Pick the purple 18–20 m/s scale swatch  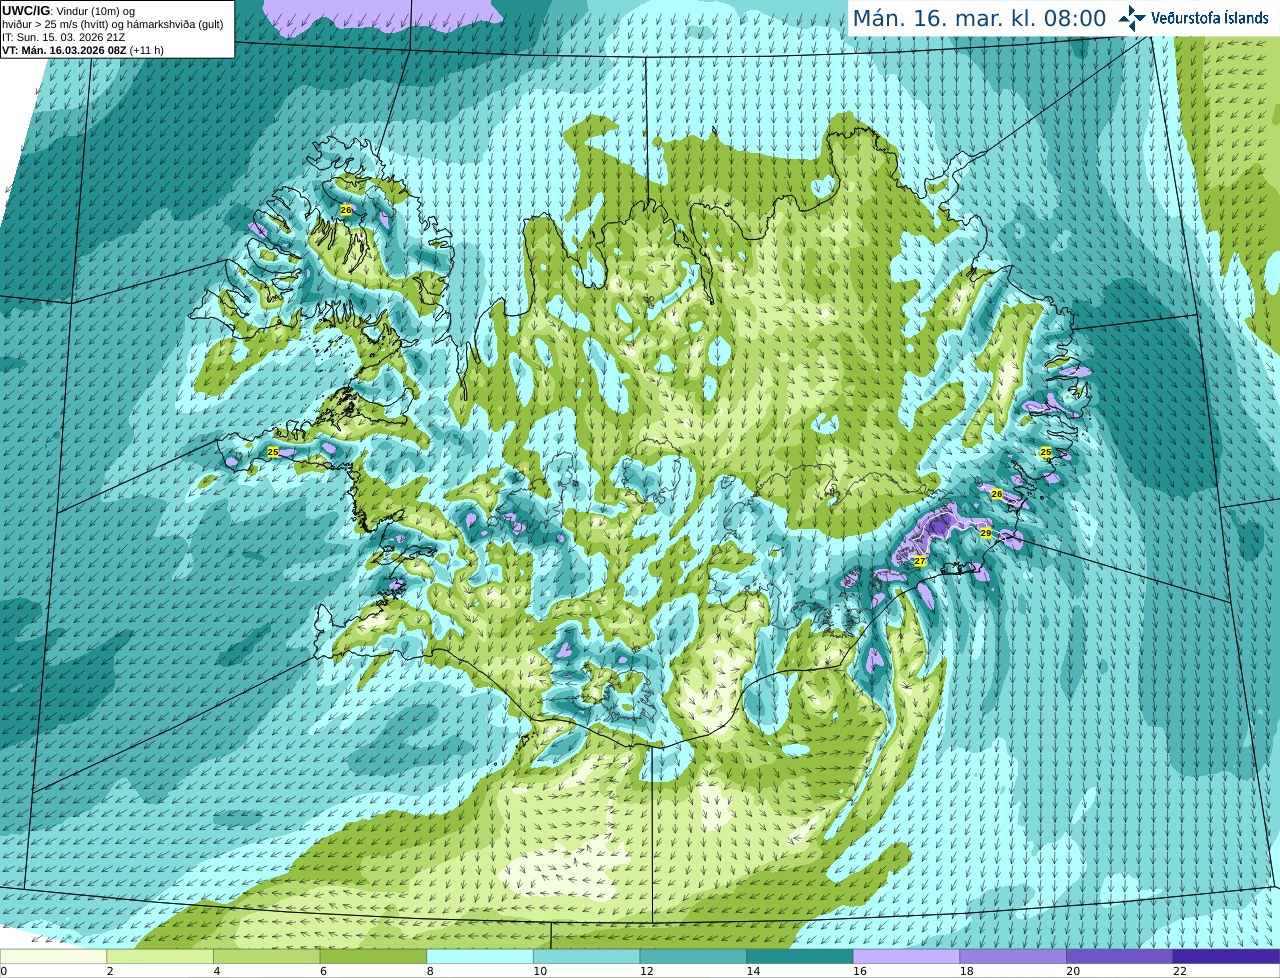pos(1013,956)
